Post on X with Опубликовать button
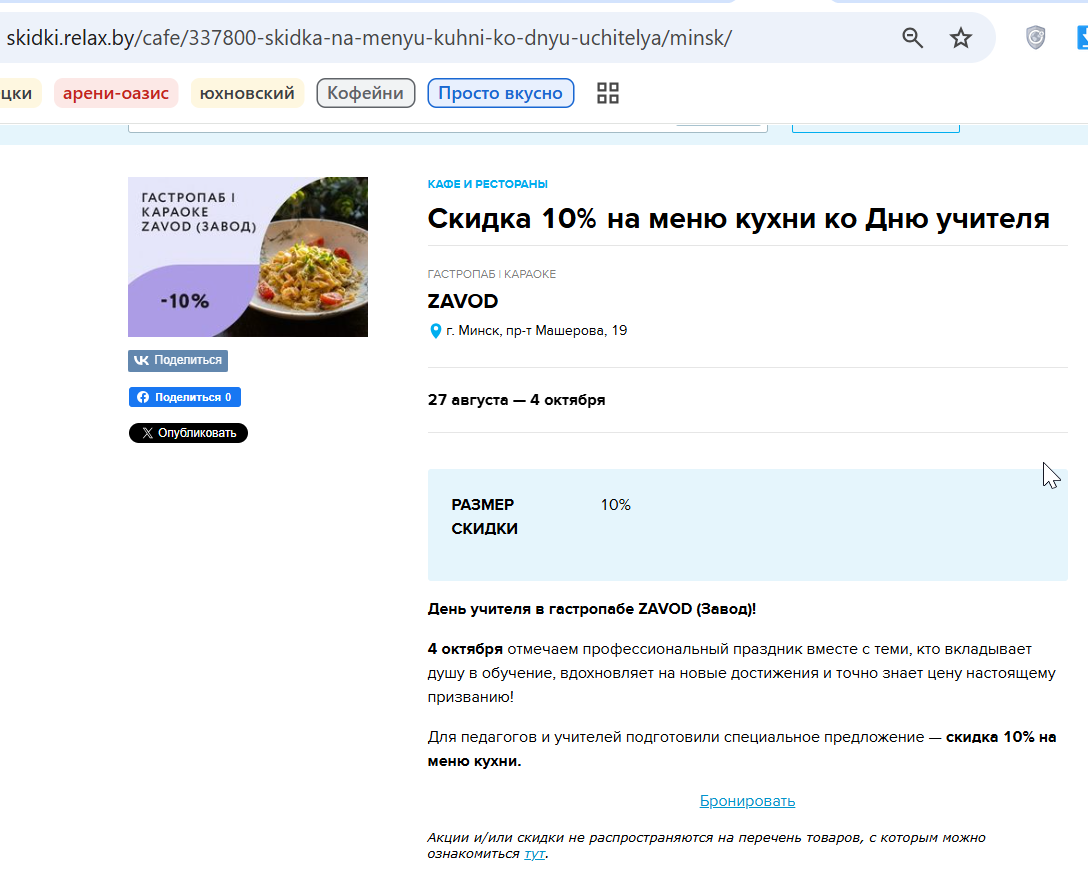The image size is (1088, 879). (x=188, y=433)
